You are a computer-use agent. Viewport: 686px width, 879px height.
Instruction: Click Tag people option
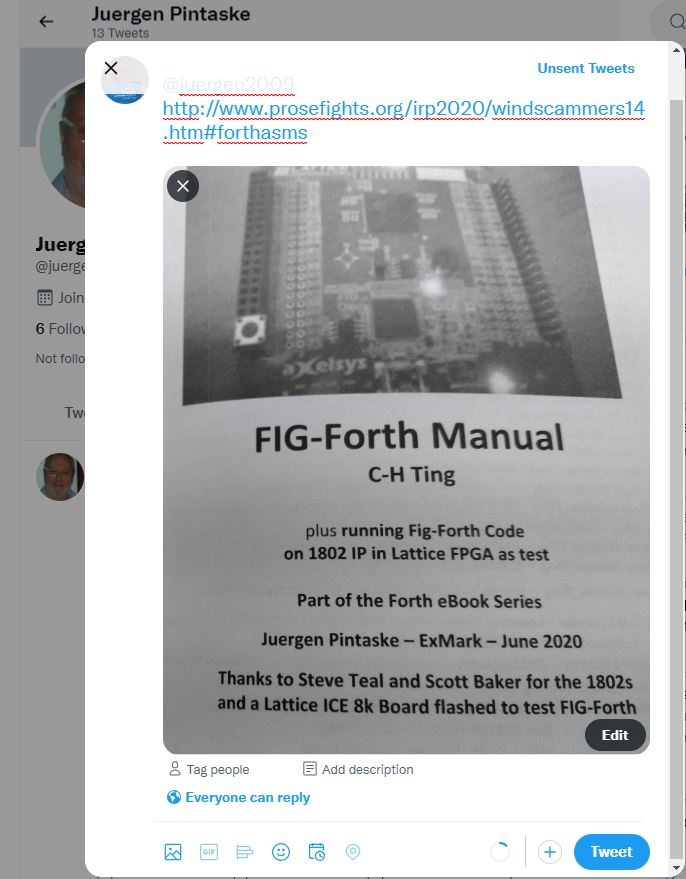(209, 769)
